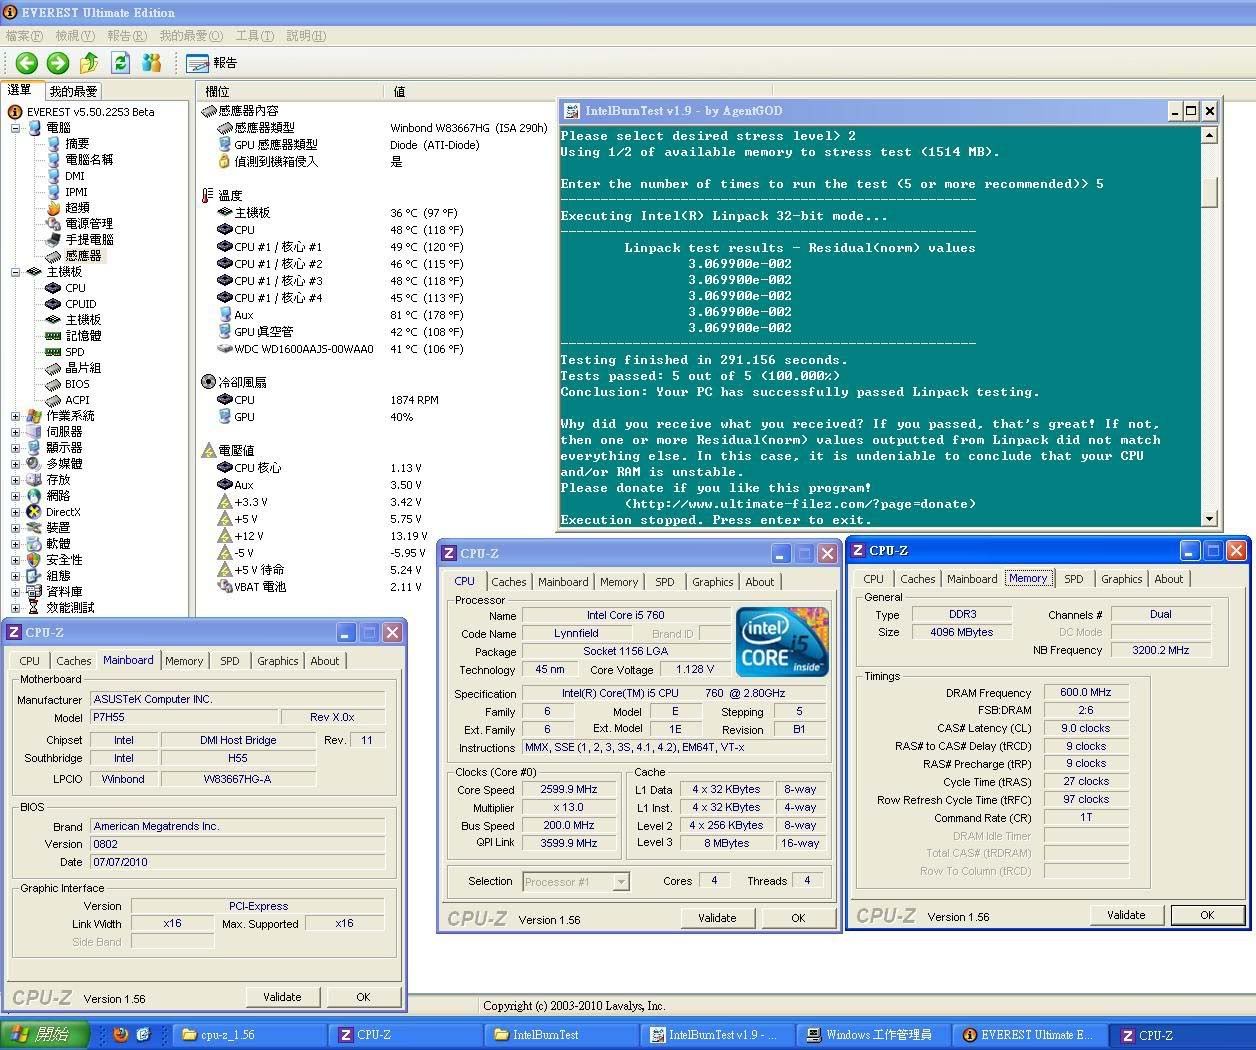Switch to Caches tab in CPU-Z processor window

click(x=508, y=582)
